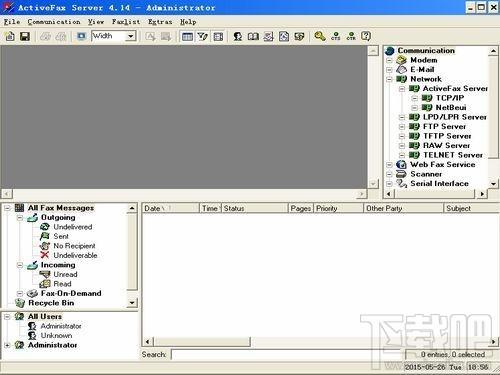Click the Fax-On-Demand machine icon
The image size is (500, 375).
pos(32,293)
